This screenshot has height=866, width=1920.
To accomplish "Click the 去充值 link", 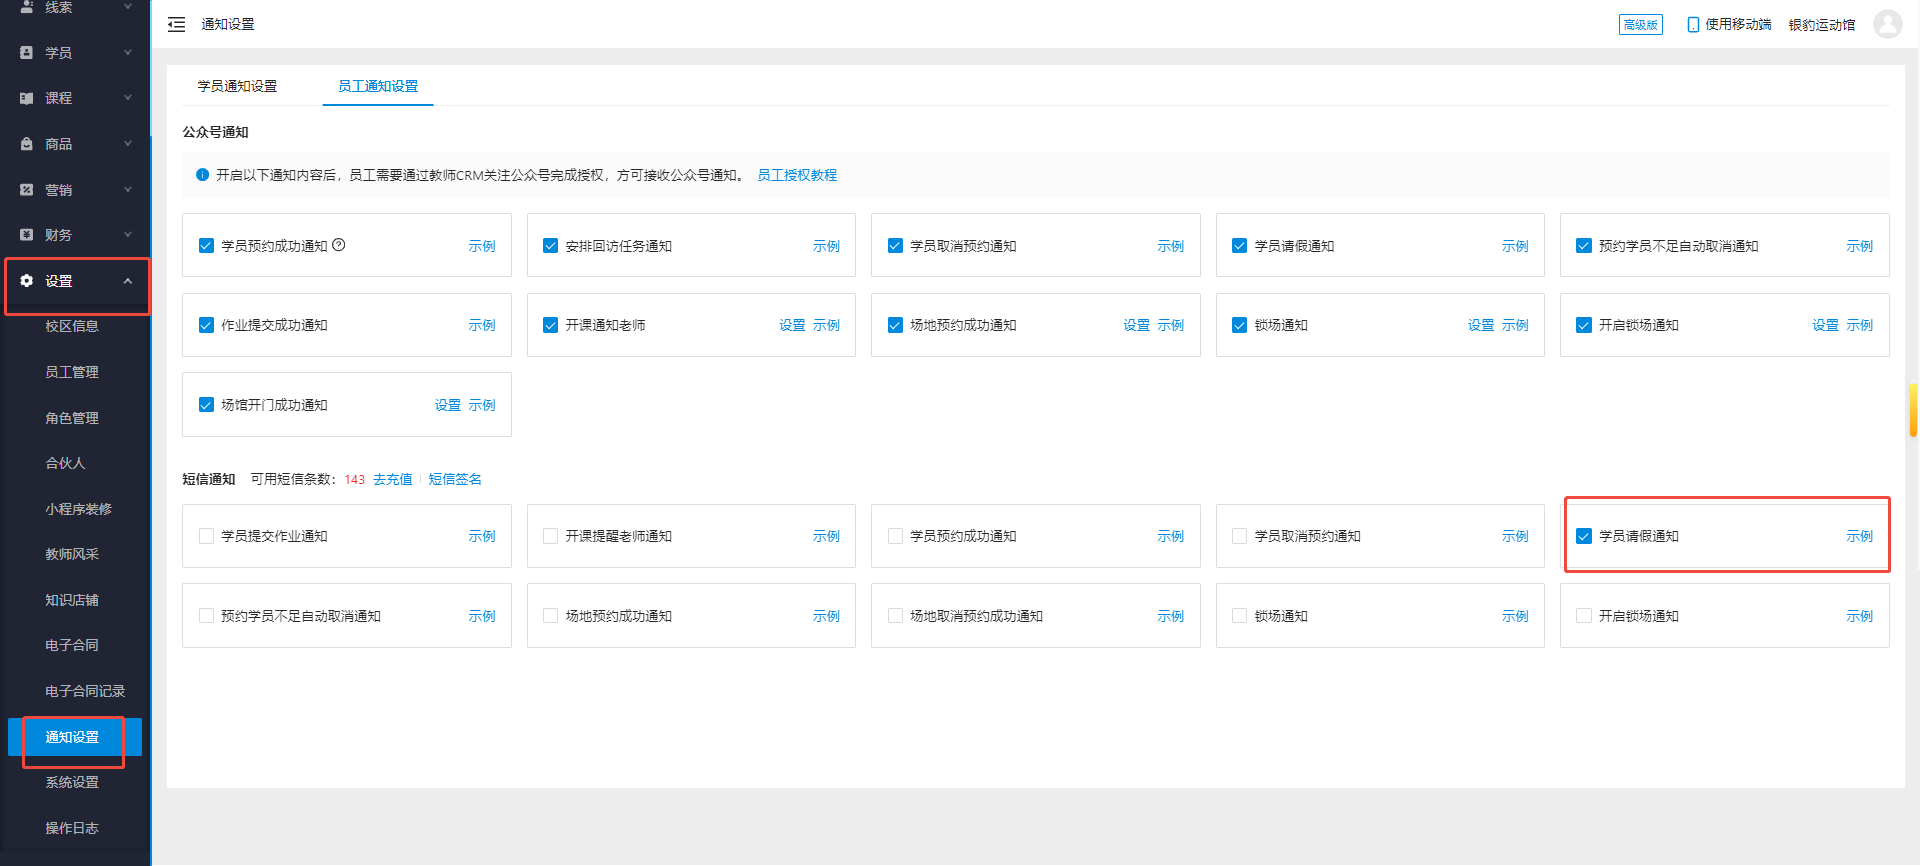I will pos(392,479).
